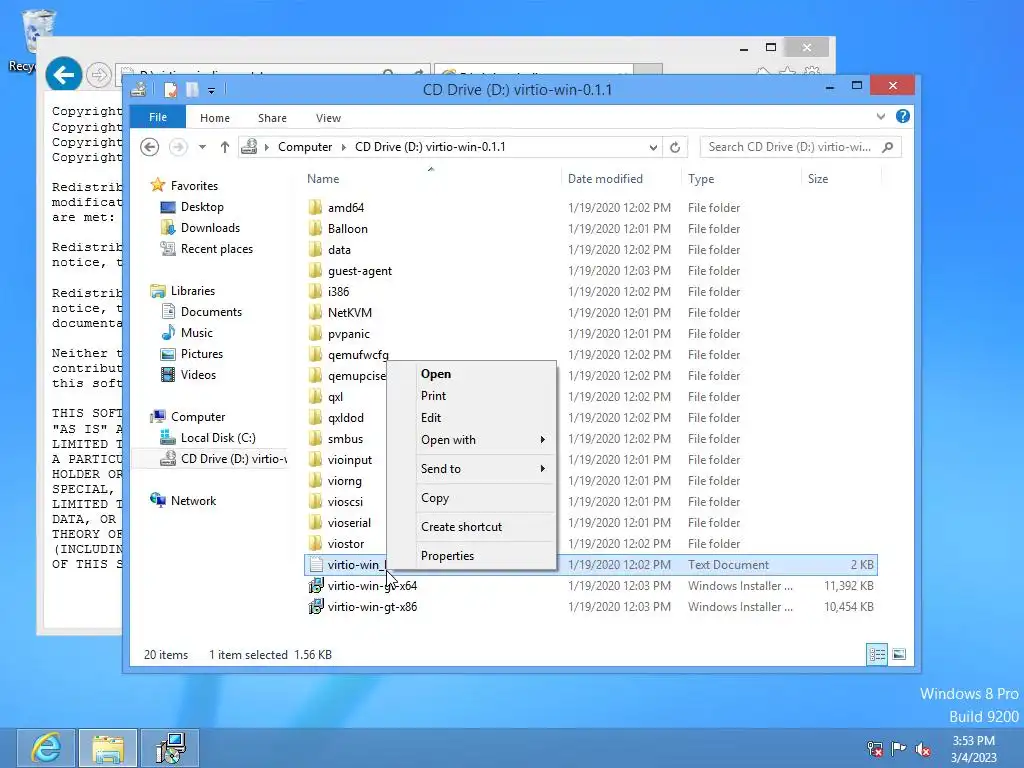1024x768 pixels.
Task: Open Internet Explorer from the taskbar
Action: pyautogui.click(x=46, y=748)
